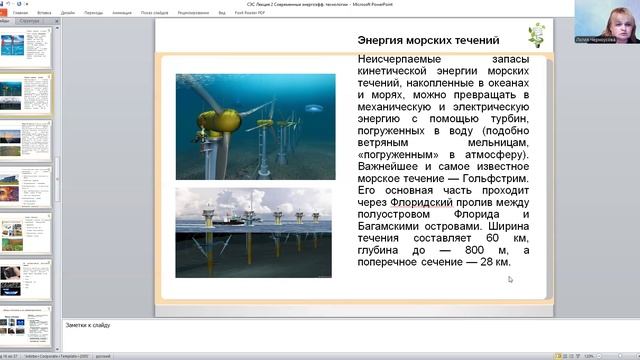Start Slide Show view icon in status bar
640x360 pixels.
coord(578,356)
